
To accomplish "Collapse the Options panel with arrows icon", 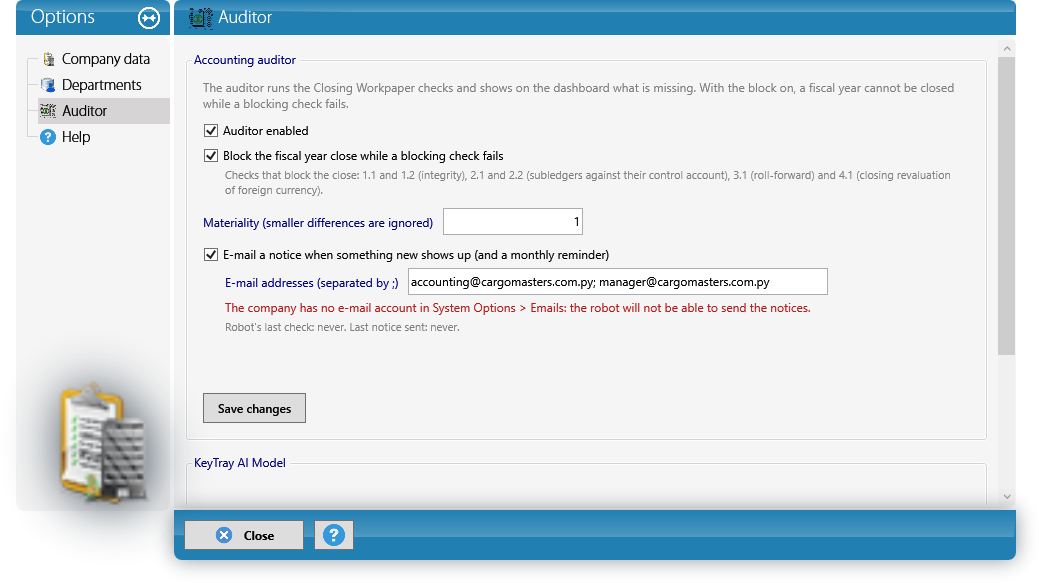I will tap(148, 18).
